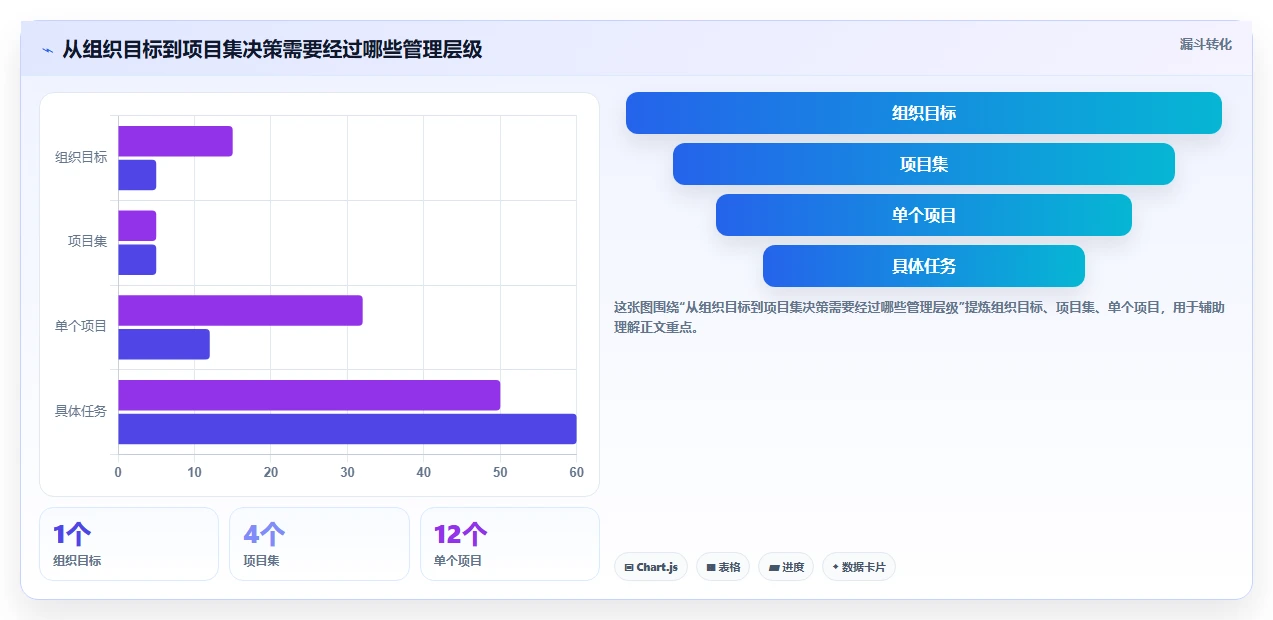Image resolution: width=1273 pixels, height=620 pixels.
Task: Click the Chart.js tag
Action: pyautogui.click(x=651, y=567)
